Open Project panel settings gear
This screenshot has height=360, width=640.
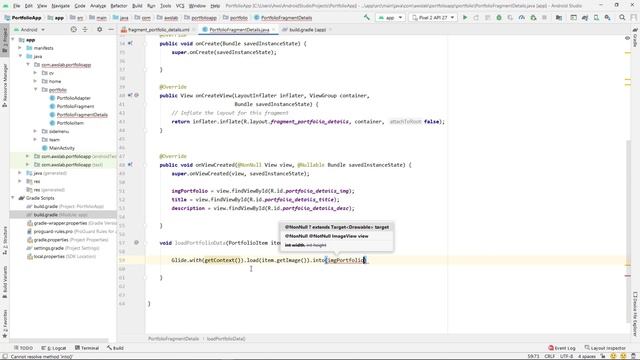coord(99,29)
